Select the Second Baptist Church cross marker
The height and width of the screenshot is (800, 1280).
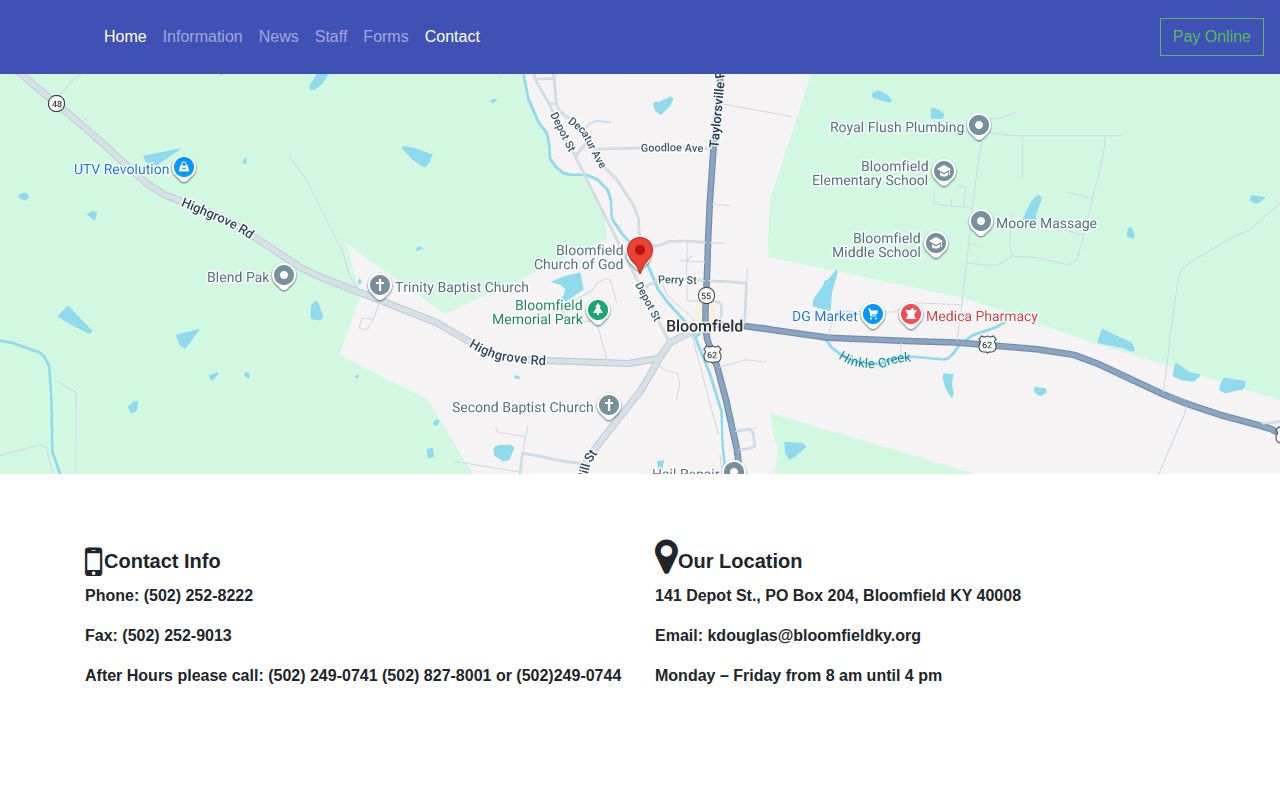[609, 406]
